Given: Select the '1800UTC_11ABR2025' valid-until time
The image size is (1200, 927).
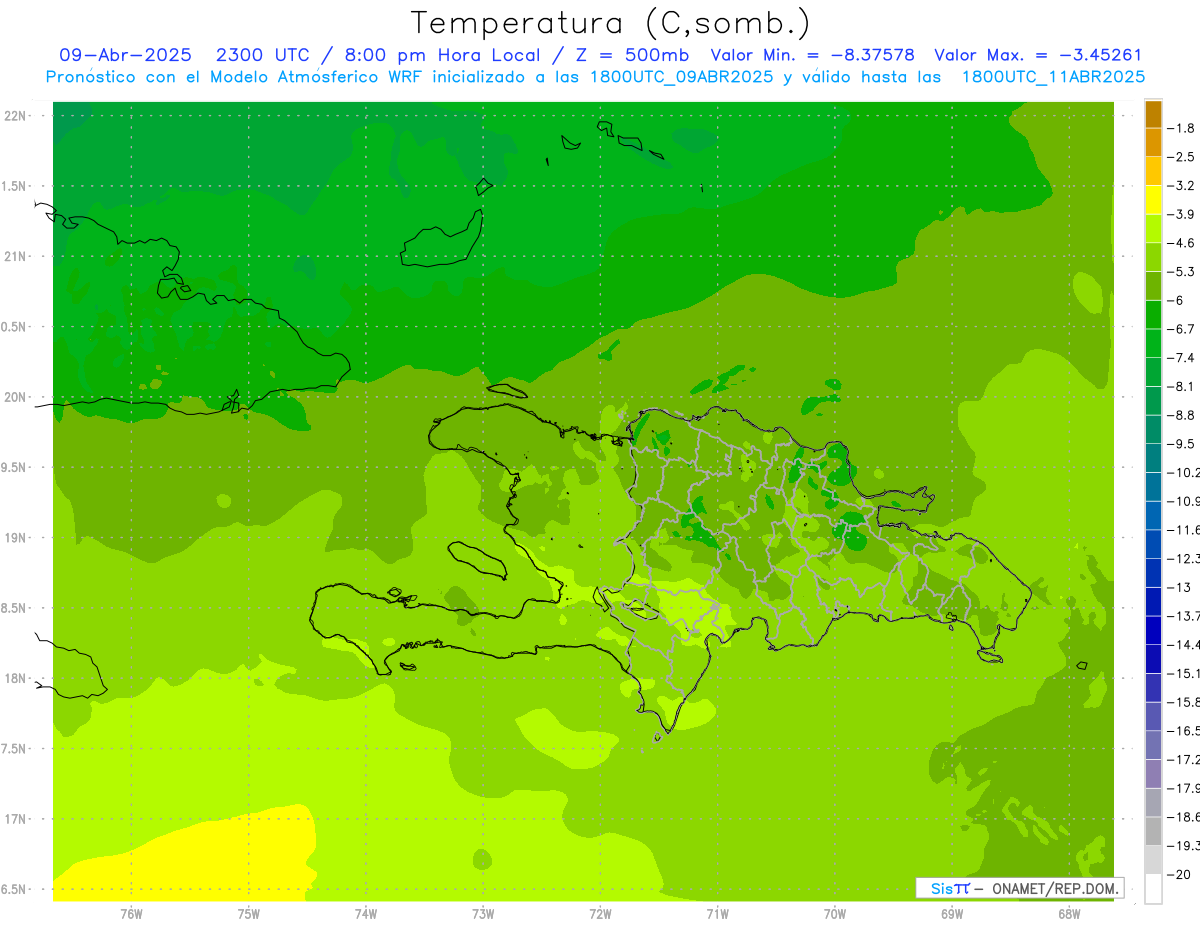Looking at the screenshot, I should [x=1053, y=77].
